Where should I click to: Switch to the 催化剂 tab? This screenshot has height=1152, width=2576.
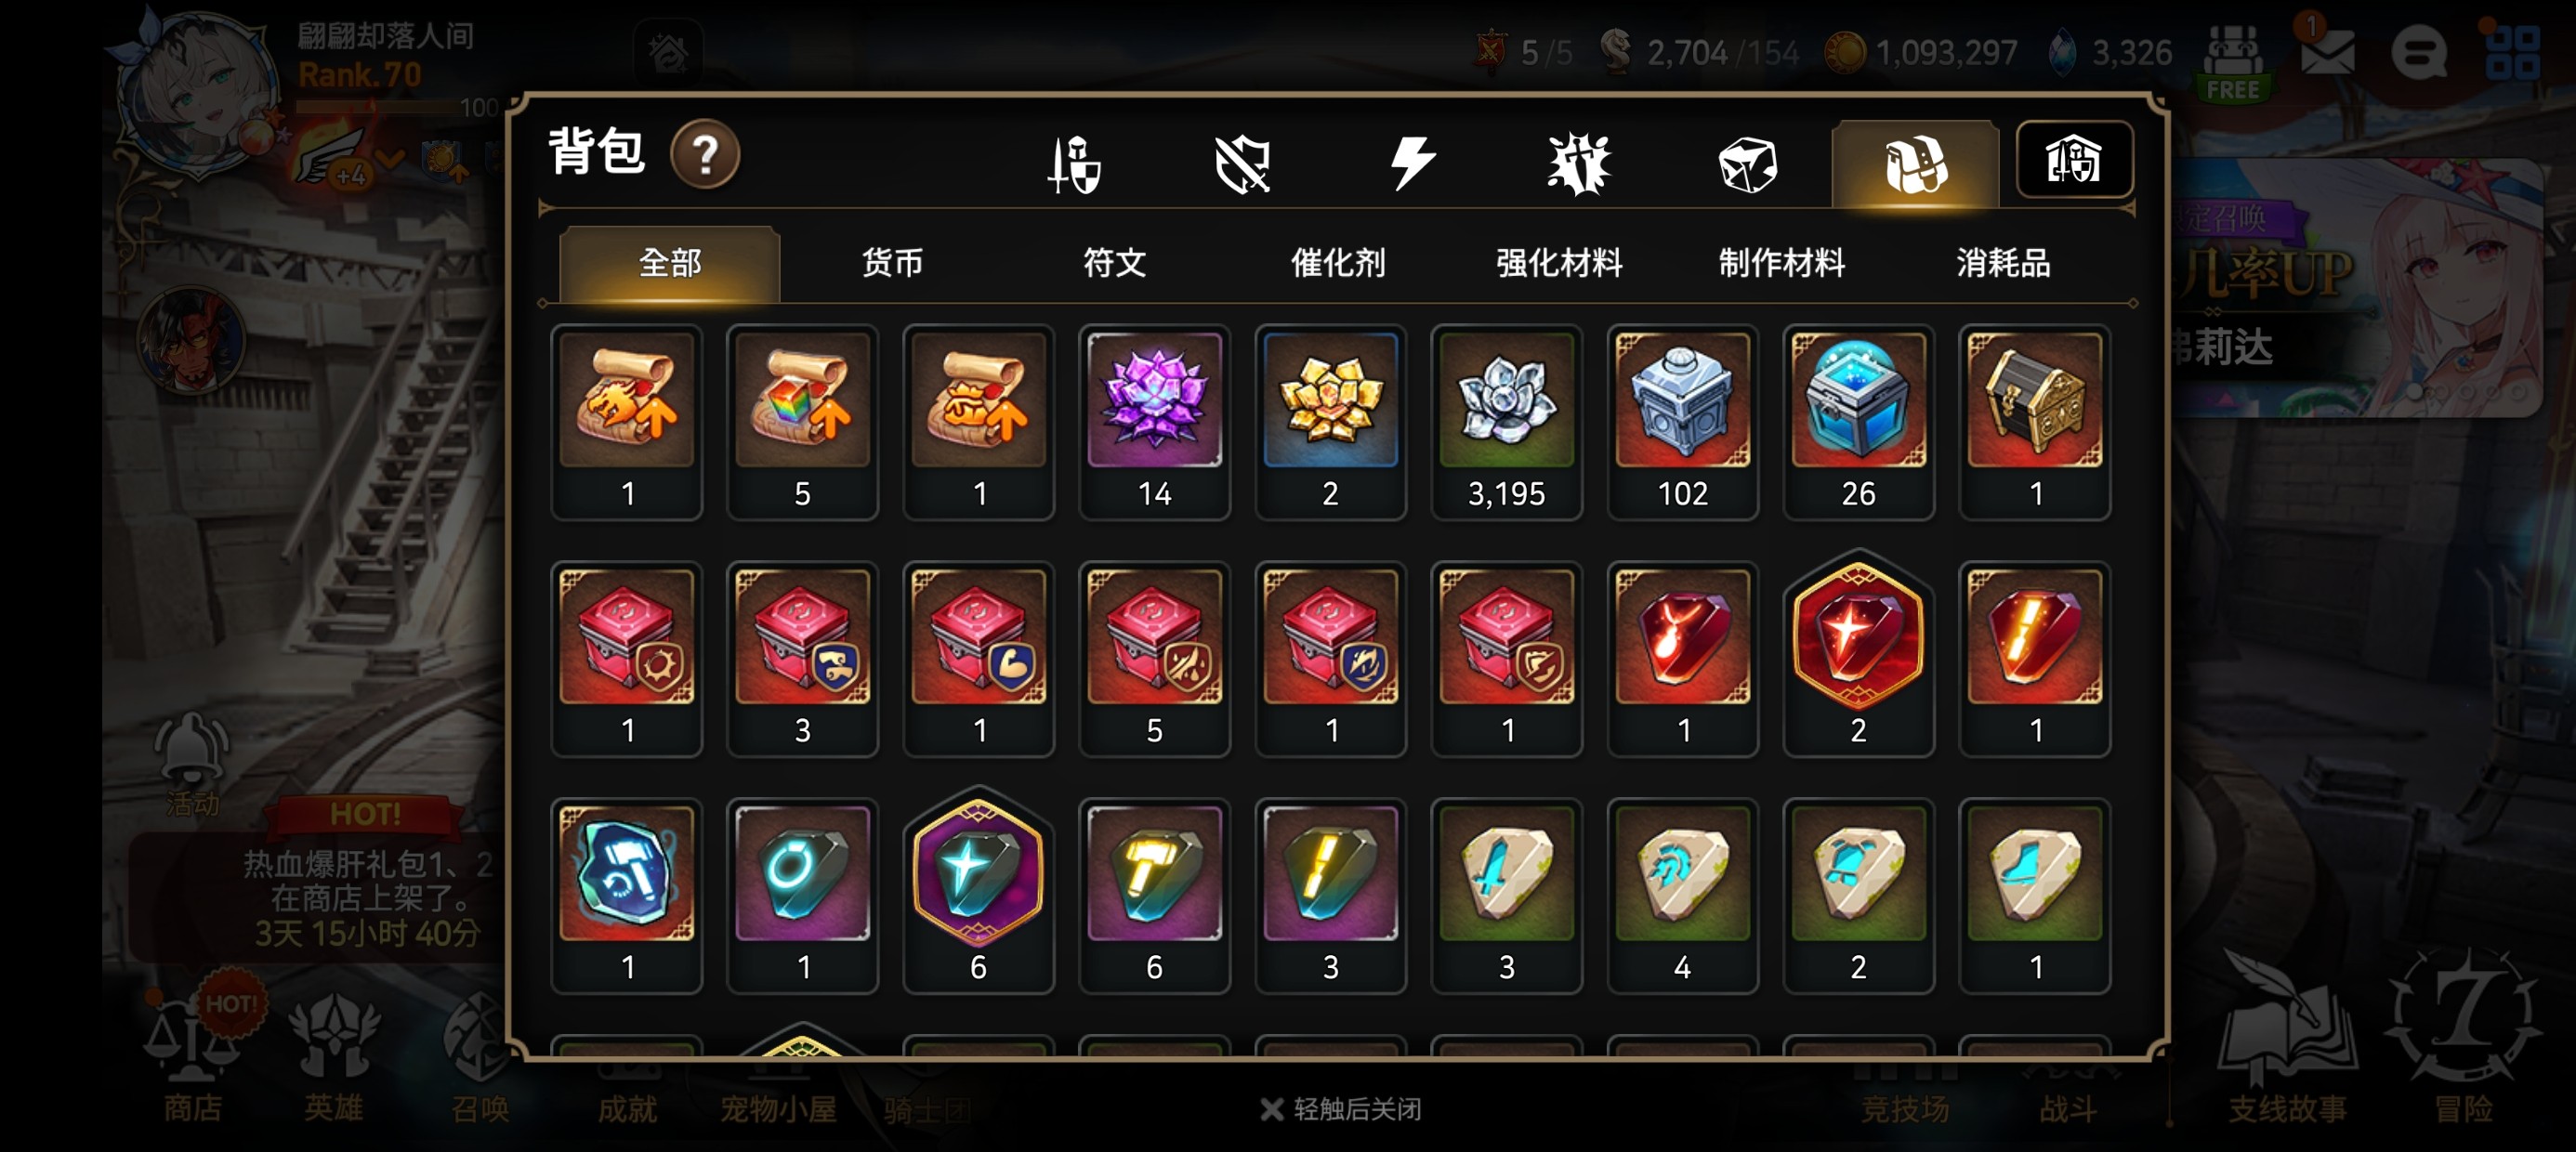point(1337,263)
